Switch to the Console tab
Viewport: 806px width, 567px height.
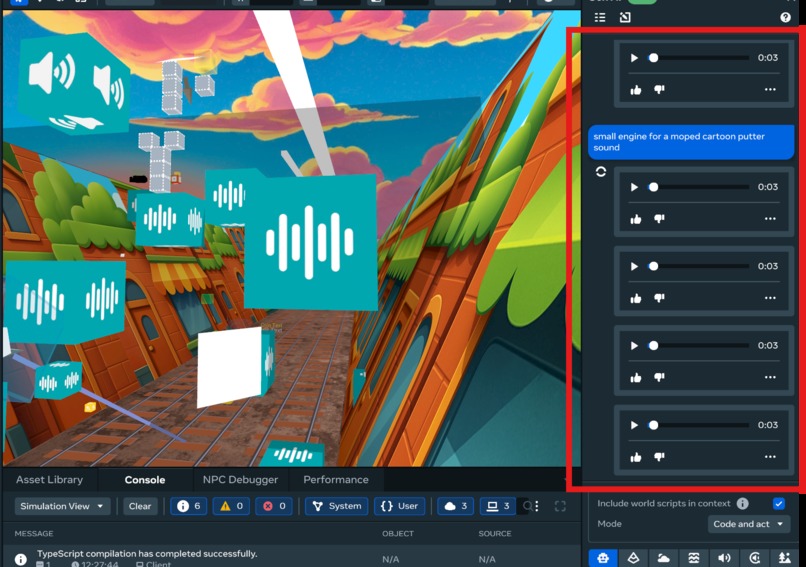click(145, 480)
